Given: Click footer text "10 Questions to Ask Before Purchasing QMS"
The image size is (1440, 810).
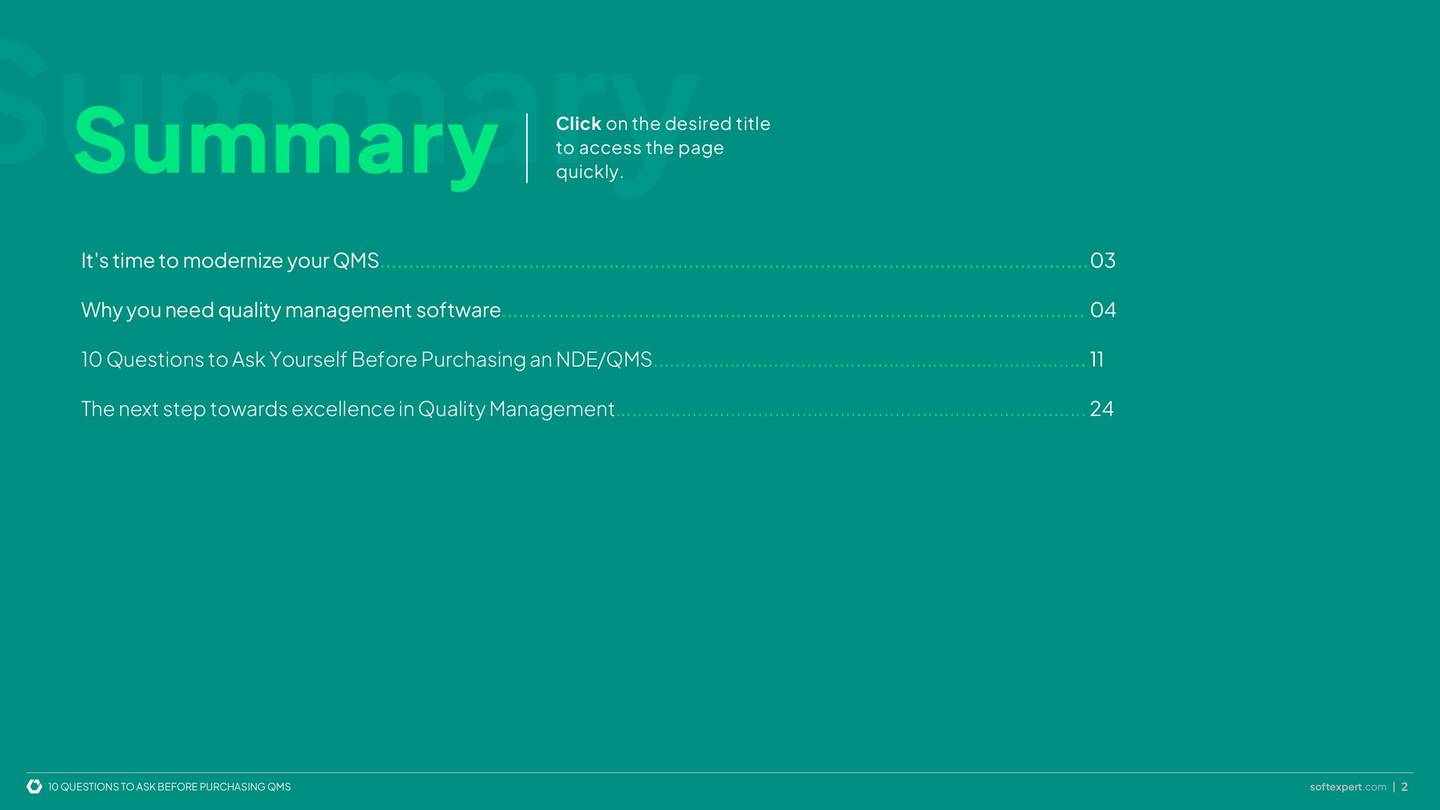Looking at the screenshot, I should [169, 787].
